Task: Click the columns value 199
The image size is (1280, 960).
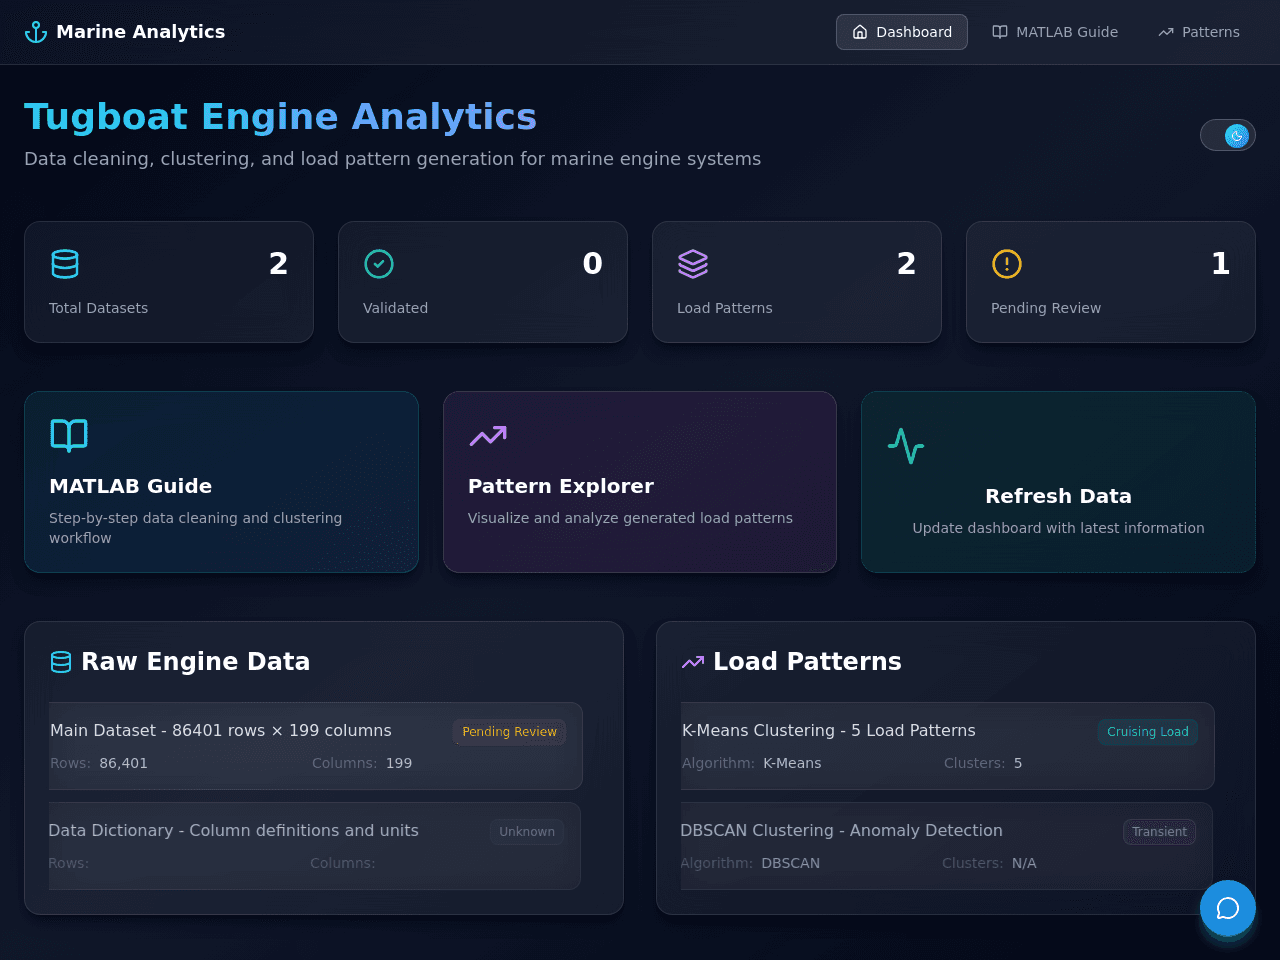Action: [x=399, y=763]
